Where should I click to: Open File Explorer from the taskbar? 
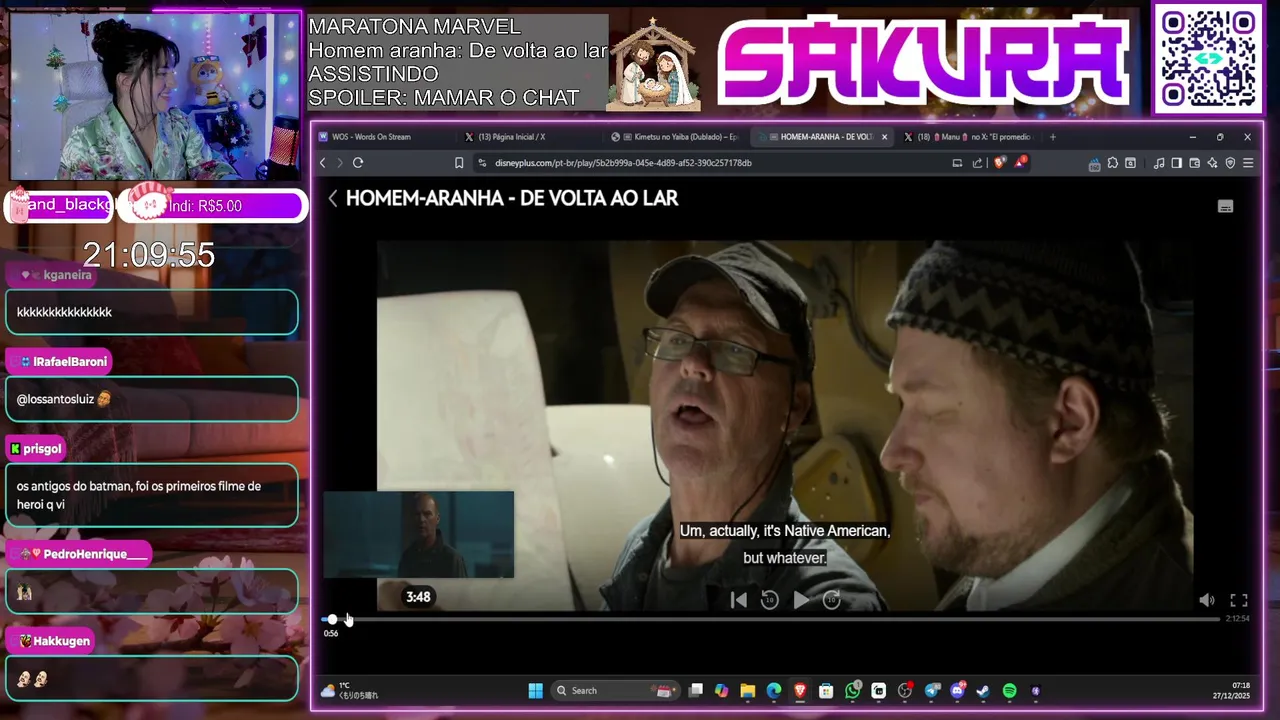point(748,691)
